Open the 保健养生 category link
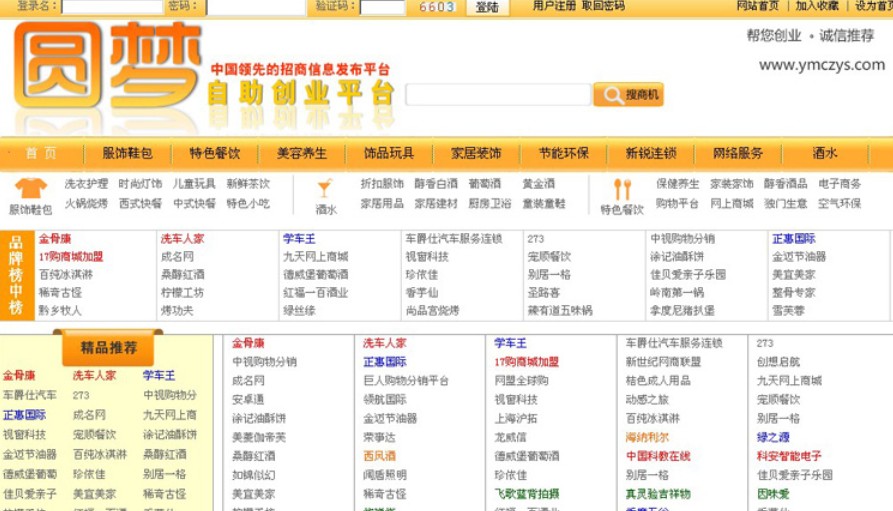This screenshot has width=893, height=511. pos(677,183)
